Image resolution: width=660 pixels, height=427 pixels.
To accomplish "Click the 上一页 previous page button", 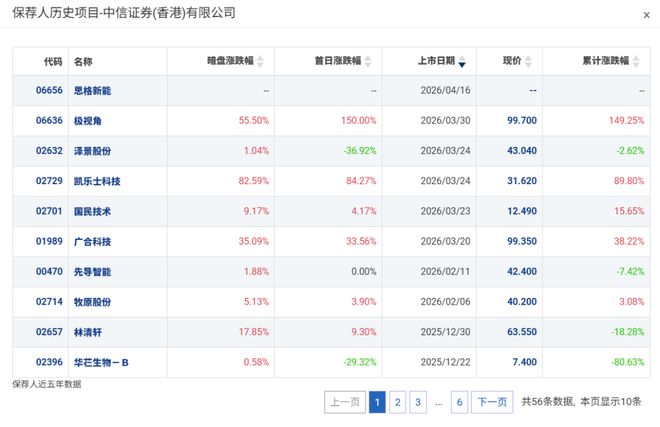I will [x=344, y=402].
